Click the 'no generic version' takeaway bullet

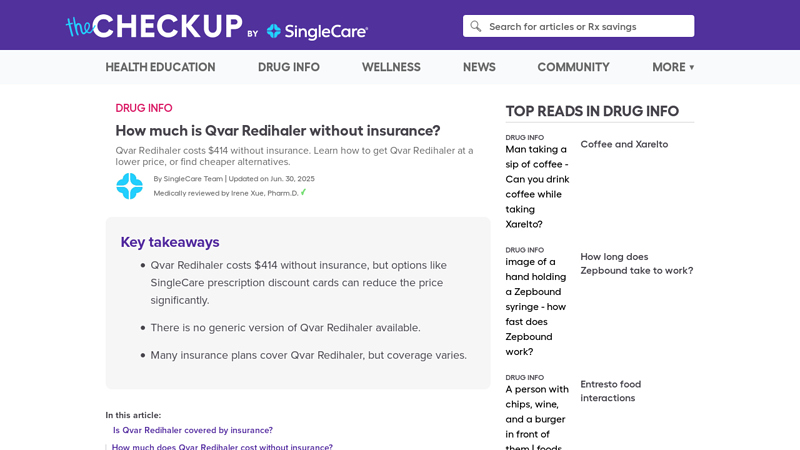[x=285, y=328]
